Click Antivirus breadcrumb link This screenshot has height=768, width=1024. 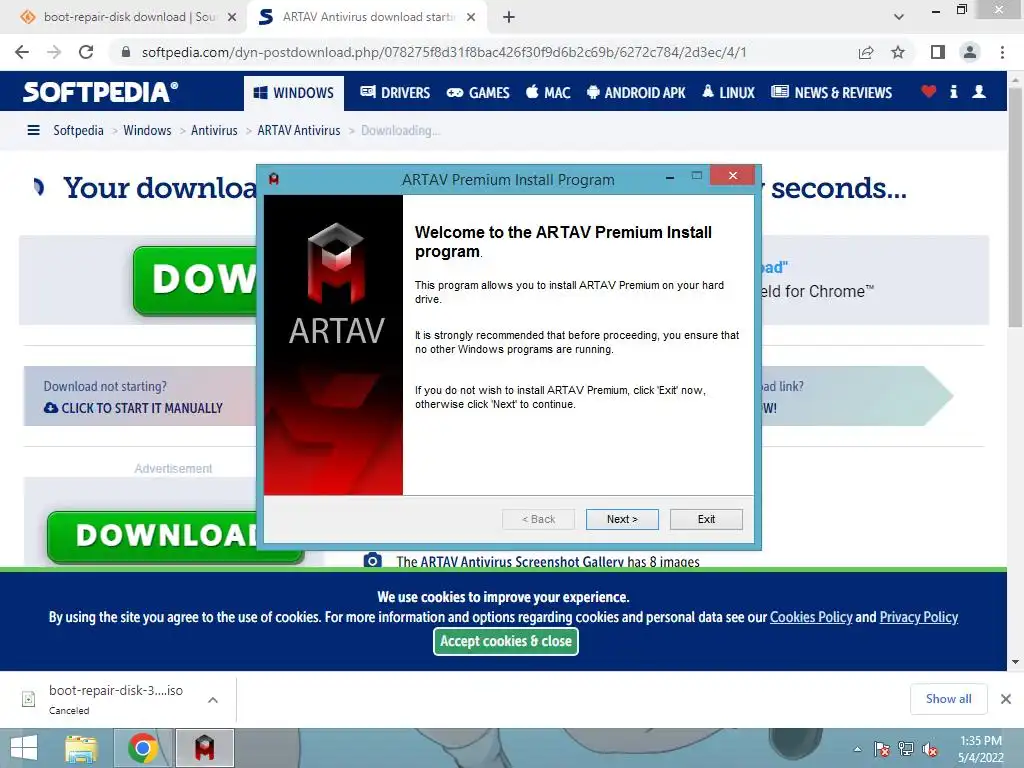pos(214,131)
